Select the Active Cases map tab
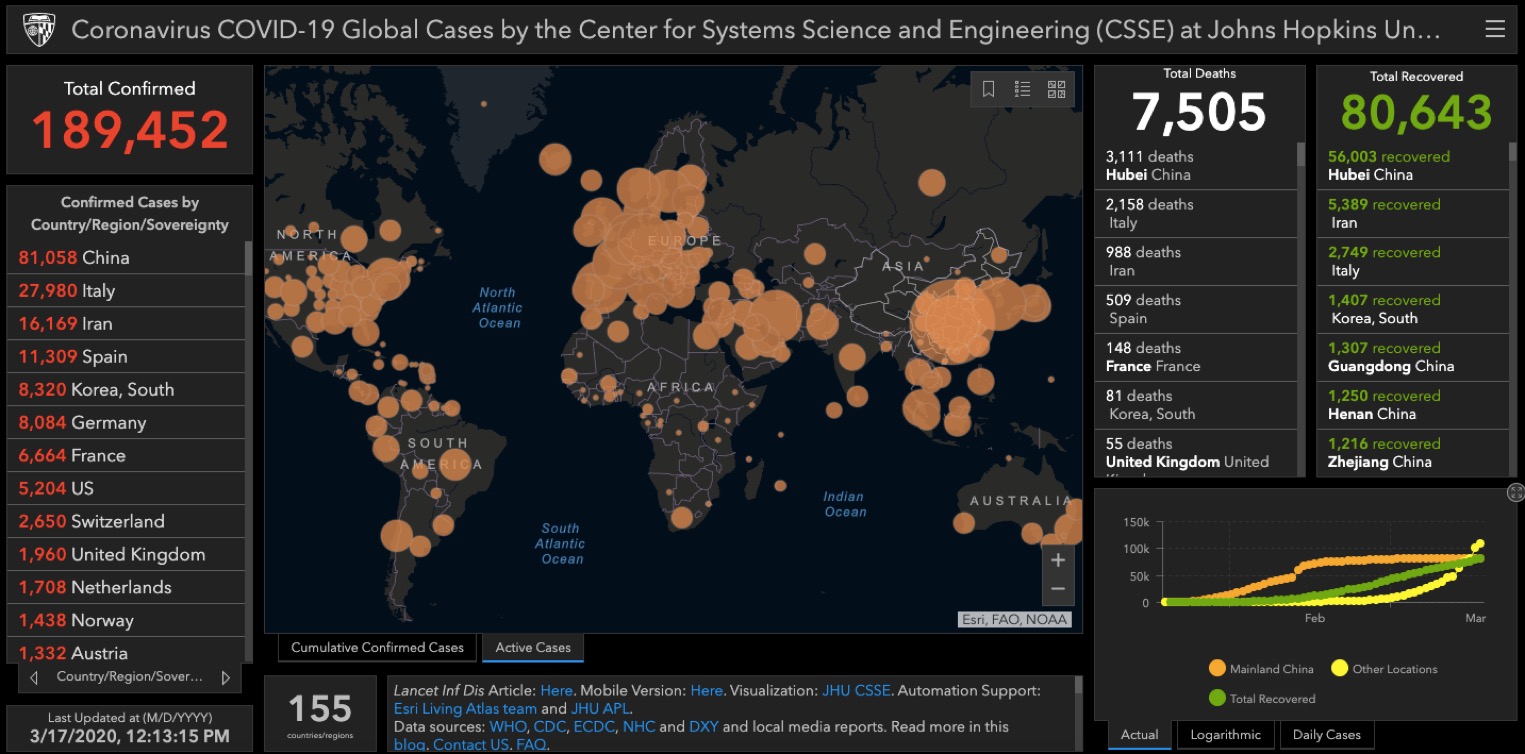Image resolution: width=1525 pixels, height=754 pixels. (x=533, y=647)
